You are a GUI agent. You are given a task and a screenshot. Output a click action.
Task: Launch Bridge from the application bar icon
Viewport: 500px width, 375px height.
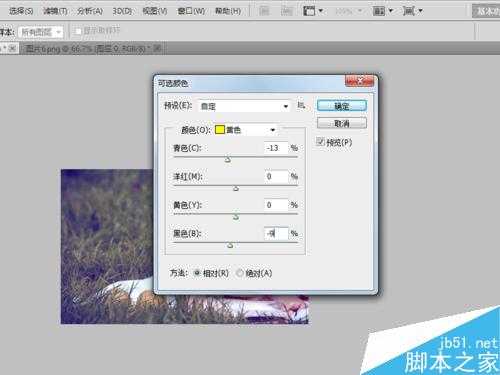tap(264, 11)
